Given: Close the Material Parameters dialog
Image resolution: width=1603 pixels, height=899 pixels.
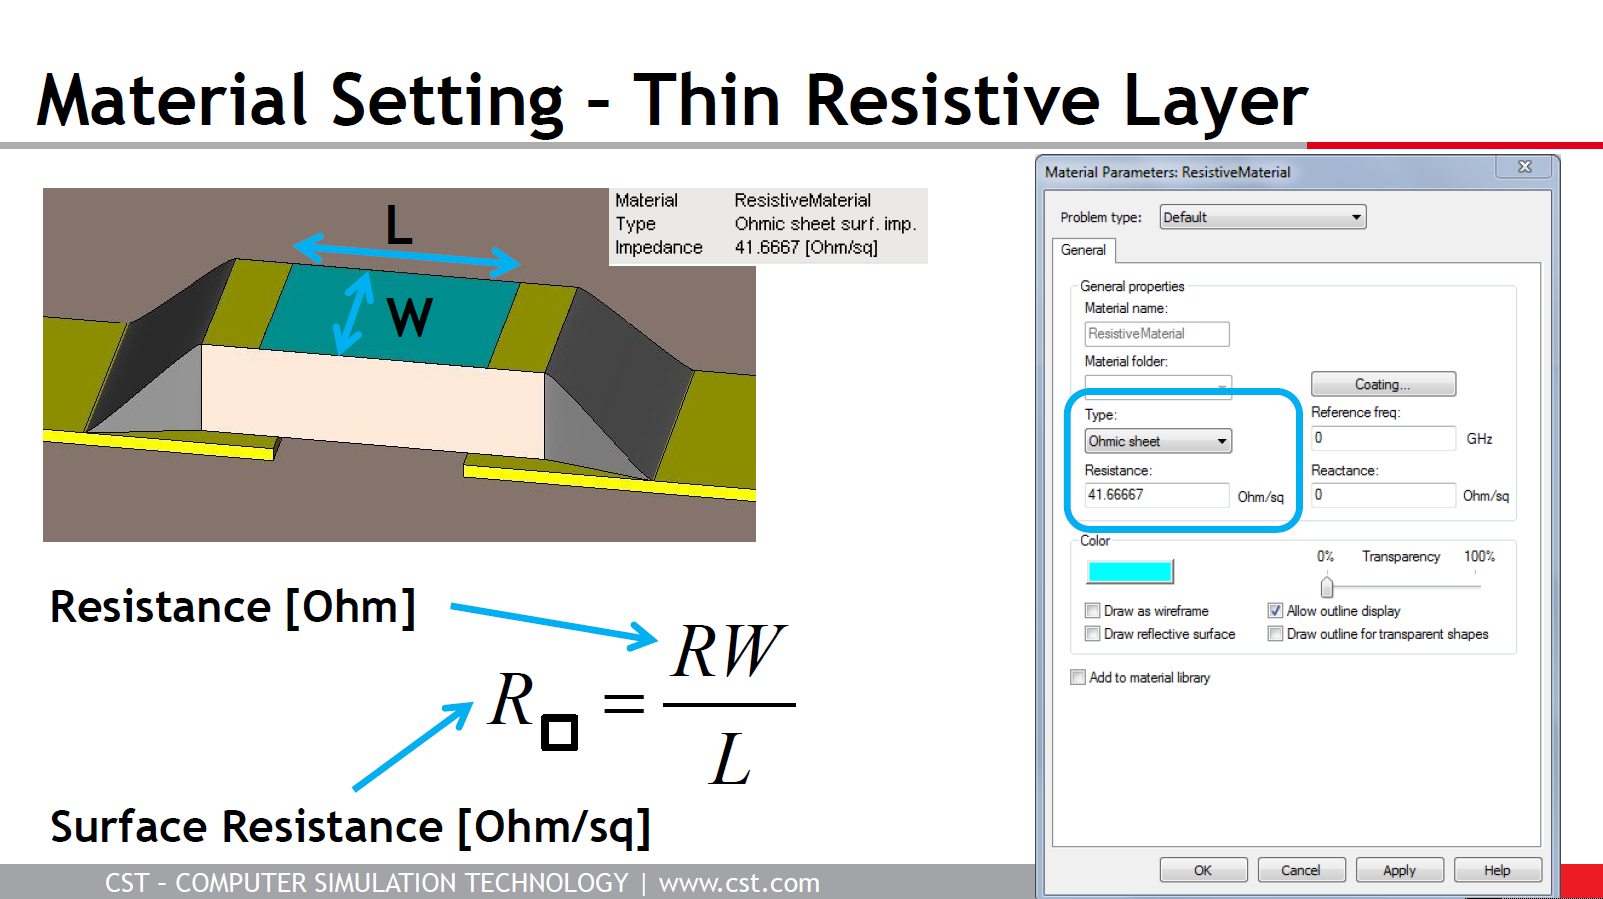Looking at the screenshot, I should pyautogui.click(x=1525, y=166).
